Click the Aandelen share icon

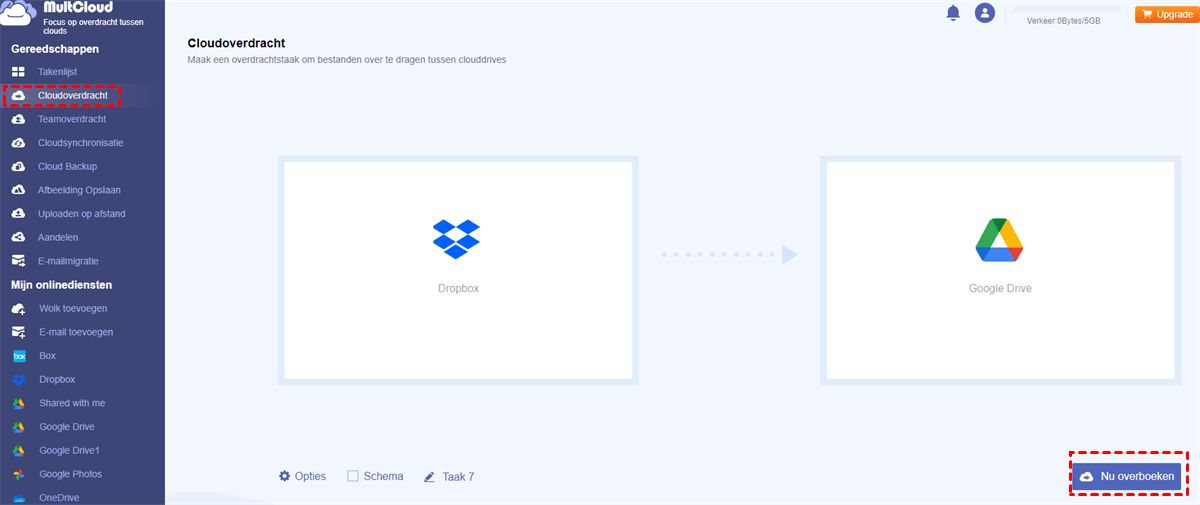pyautogui.click(x=18, y=238)
